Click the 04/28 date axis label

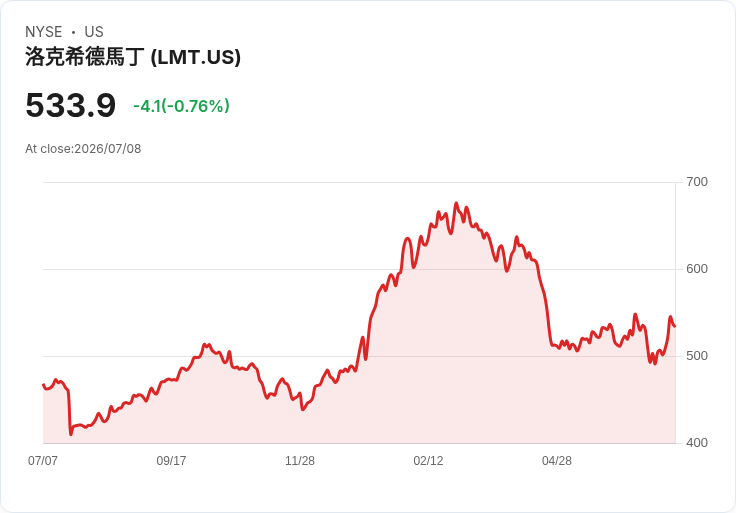click(557, 461)
